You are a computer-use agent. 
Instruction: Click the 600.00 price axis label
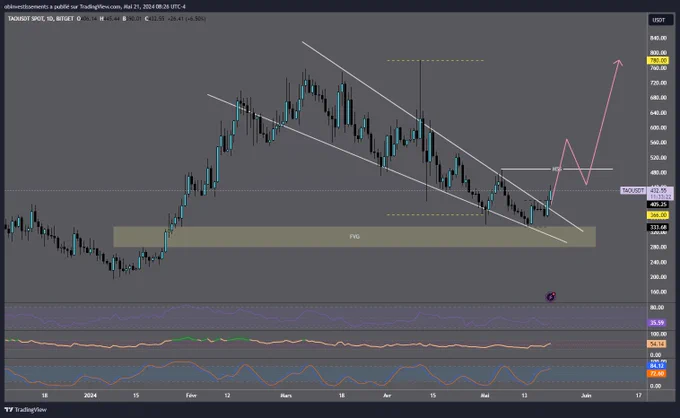click(658, 128)
